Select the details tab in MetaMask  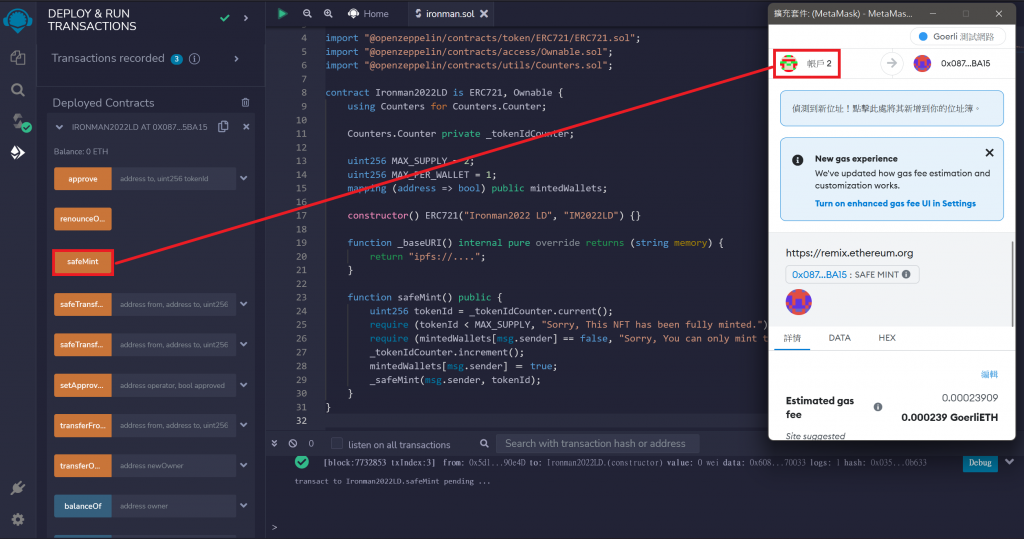pyautogui.click(x=792, y=338)
